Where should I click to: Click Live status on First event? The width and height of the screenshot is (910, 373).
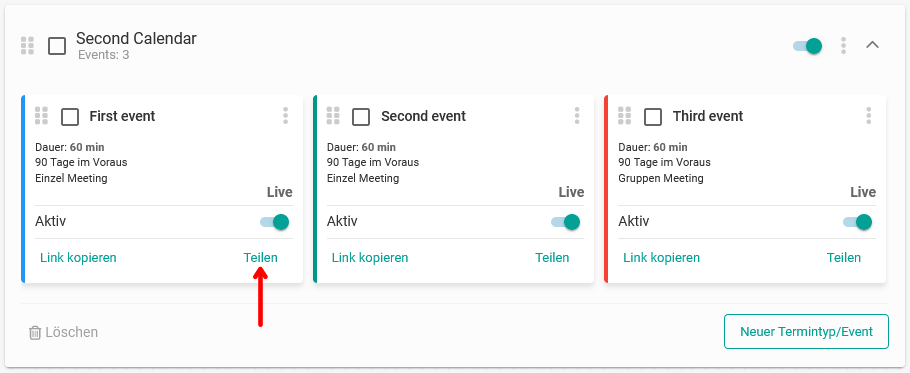[x=280, y=193]
